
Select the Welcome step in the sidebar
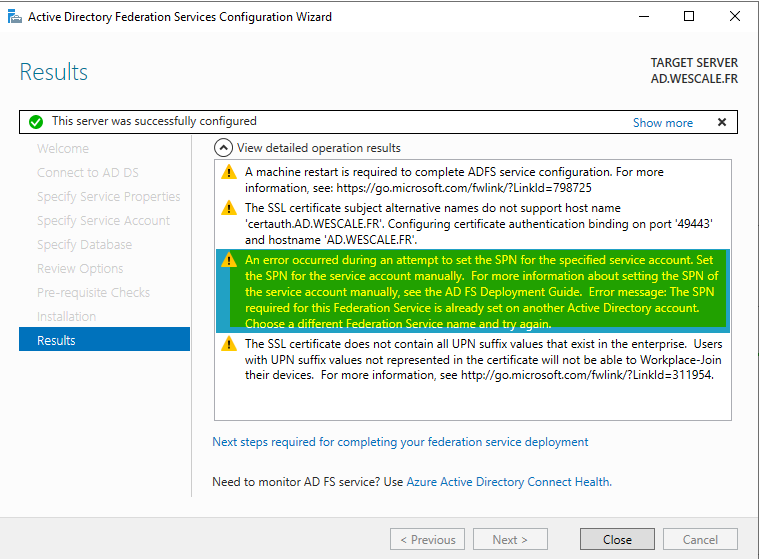coord(63,149)
